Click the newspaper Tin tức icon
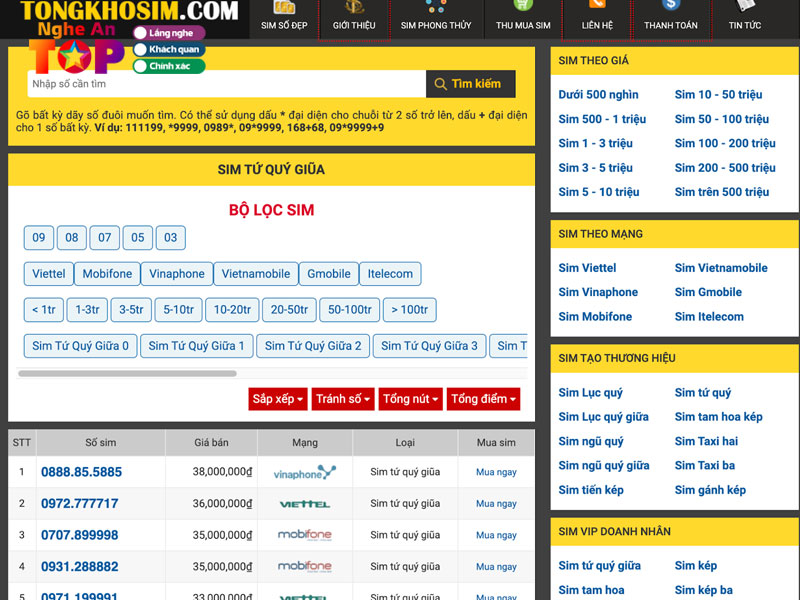Image resolution: width=800 pixels, height=600 pixels. tap(744, 7)
